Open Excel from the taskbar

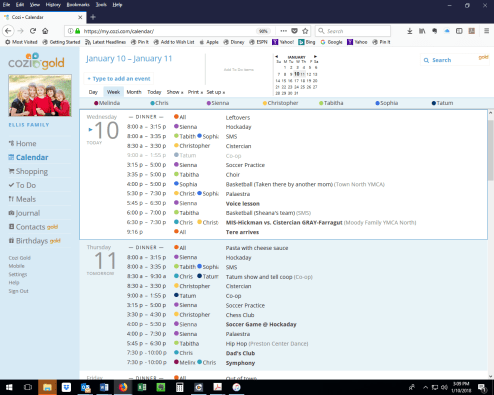click(x=142, y=387)
